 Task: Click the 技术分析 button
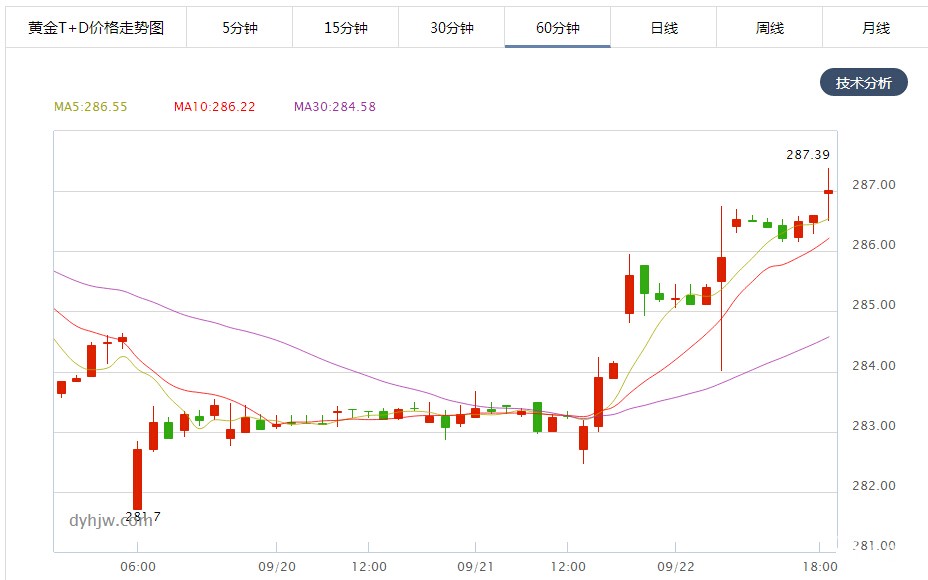[864, 83]
